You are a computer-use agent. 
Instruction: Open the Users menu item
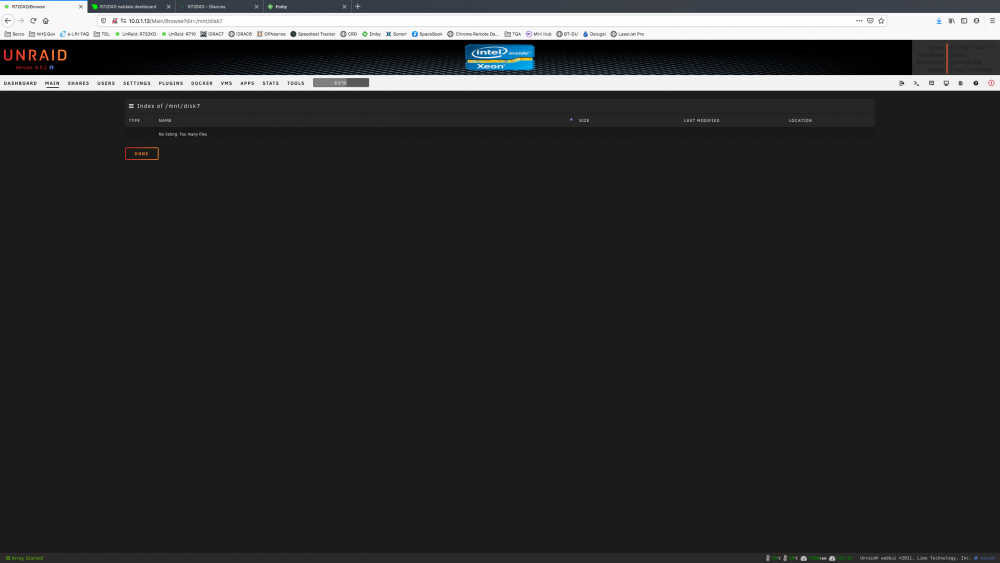click(x=106, y=83)
